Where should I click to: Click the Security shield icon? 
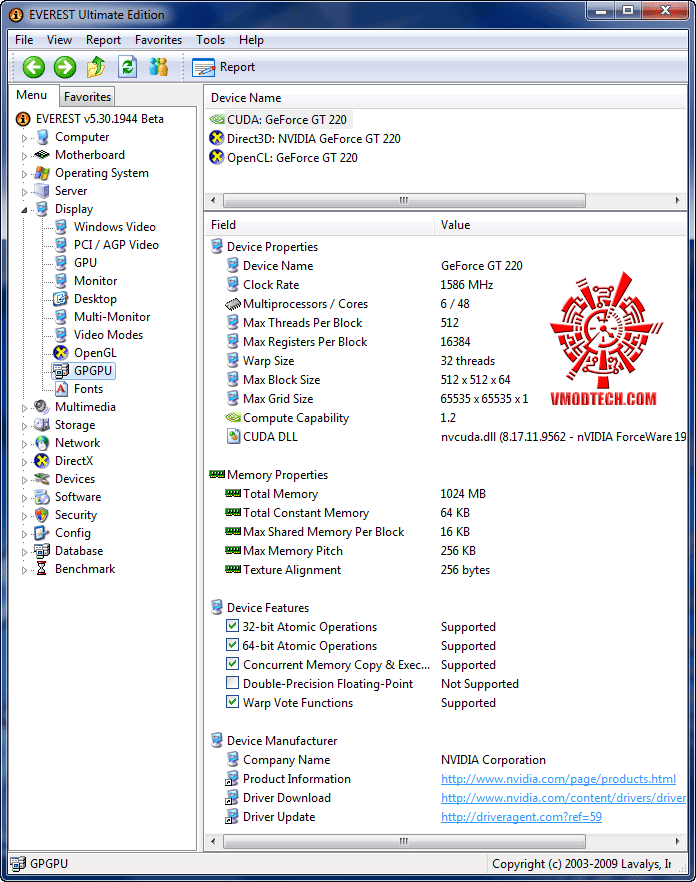coord(42,515)
